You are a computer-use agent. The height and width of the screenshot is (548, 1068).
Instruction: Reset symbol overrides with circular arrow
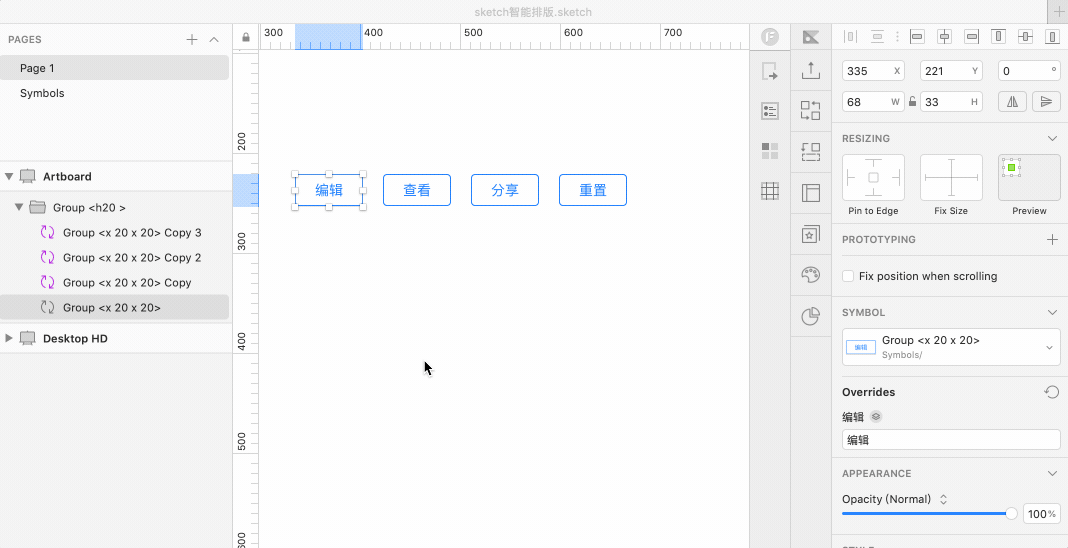click(x=1052, y=392)
